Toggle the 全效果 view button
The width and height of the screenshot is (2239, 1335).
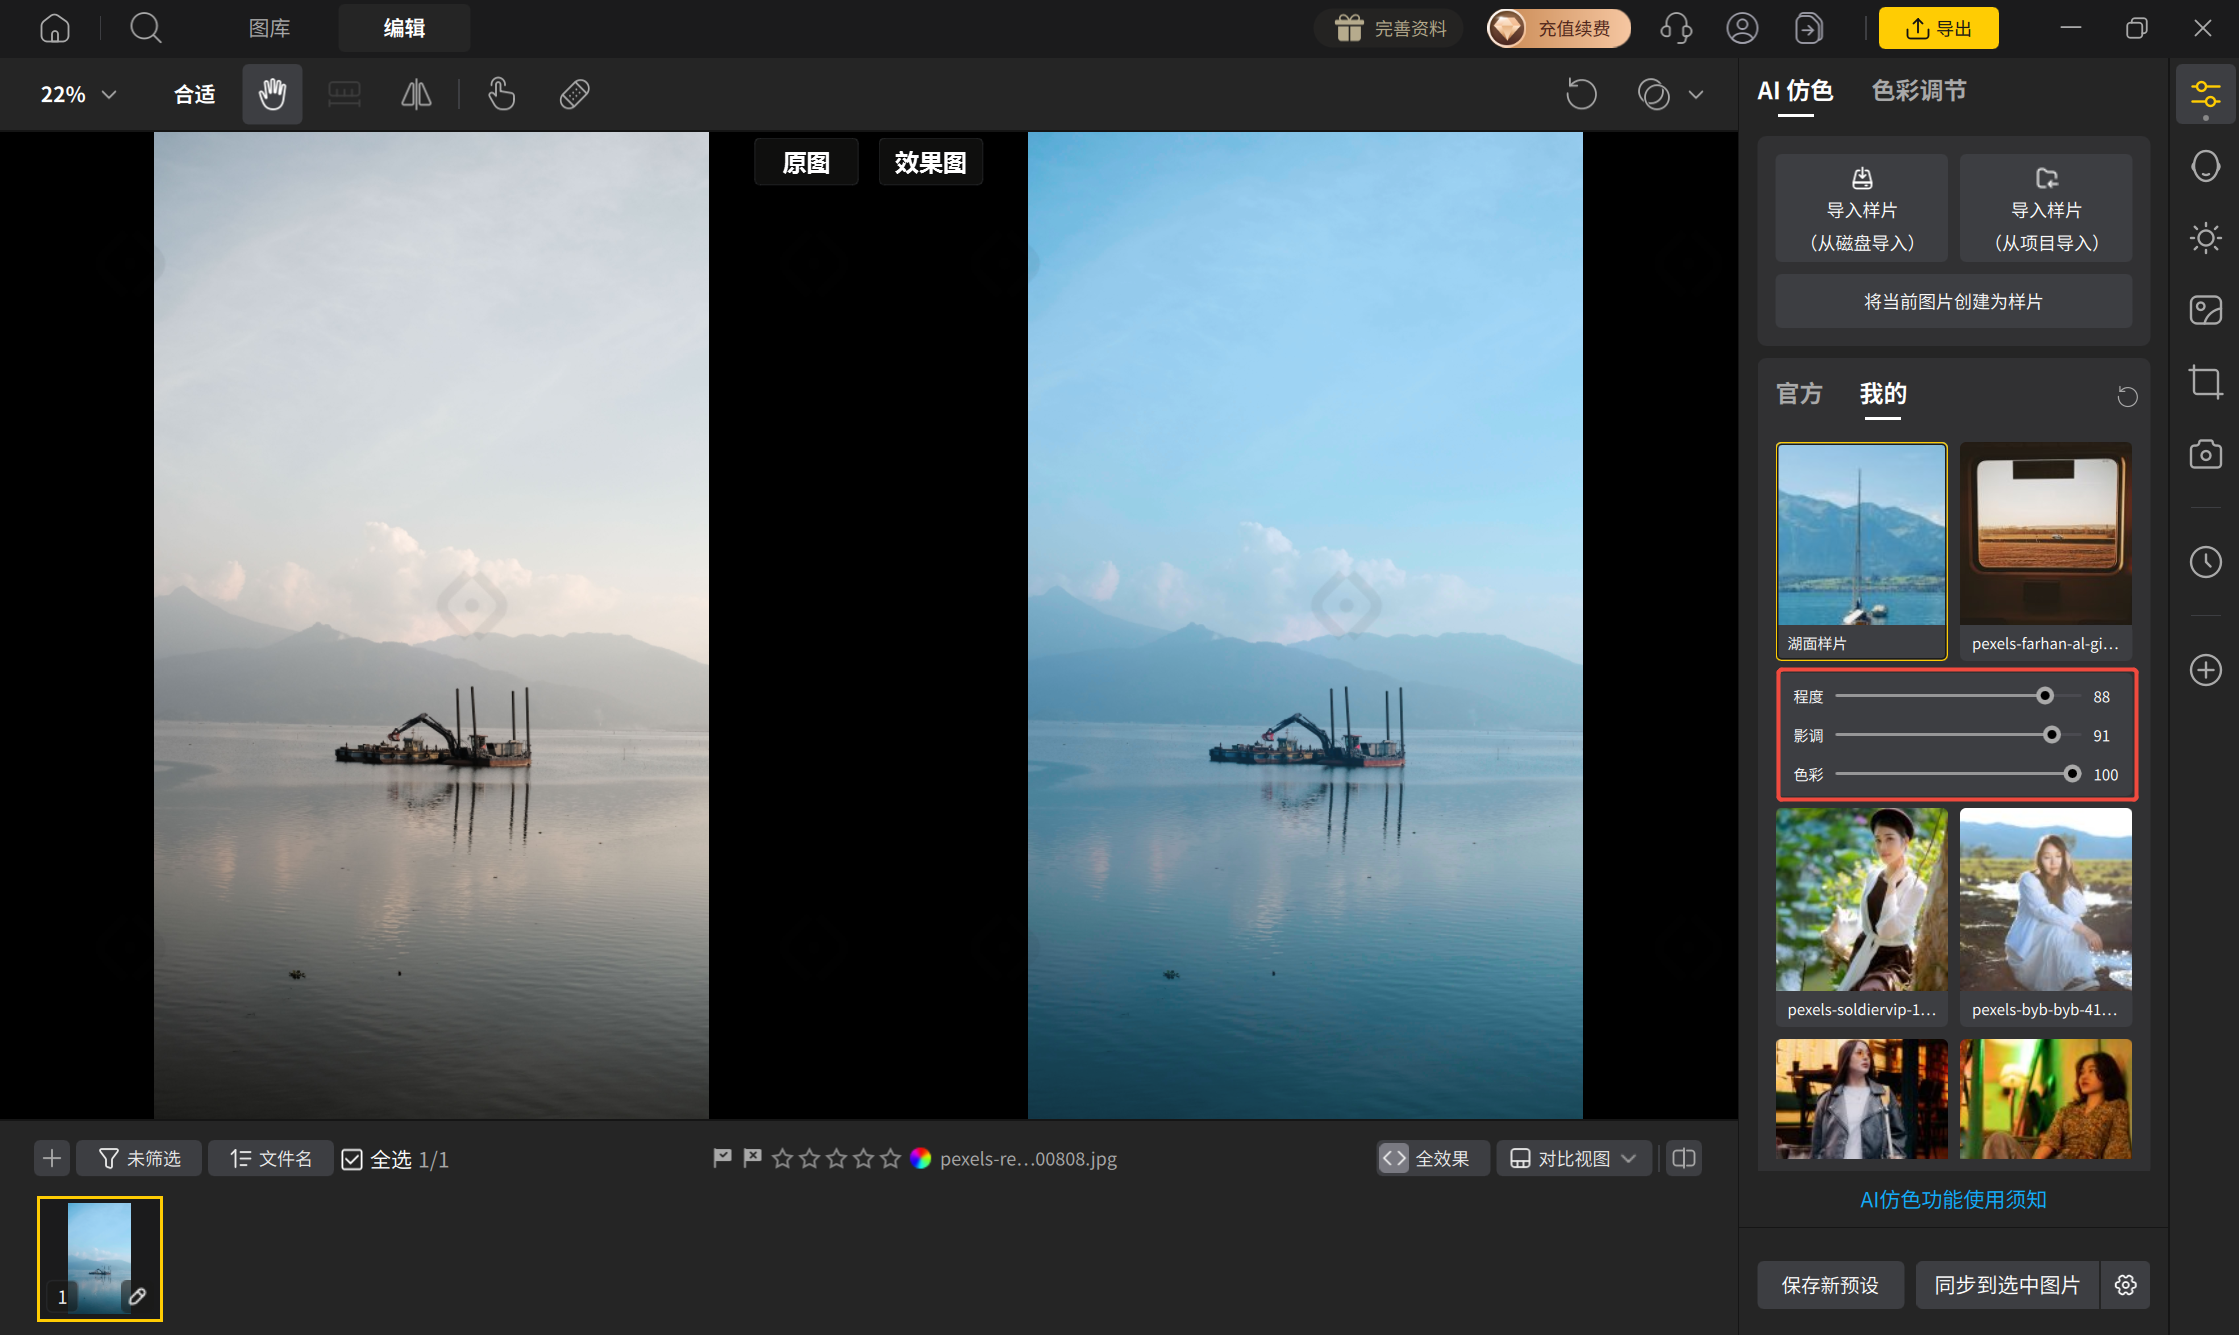coord(1431,1158)
